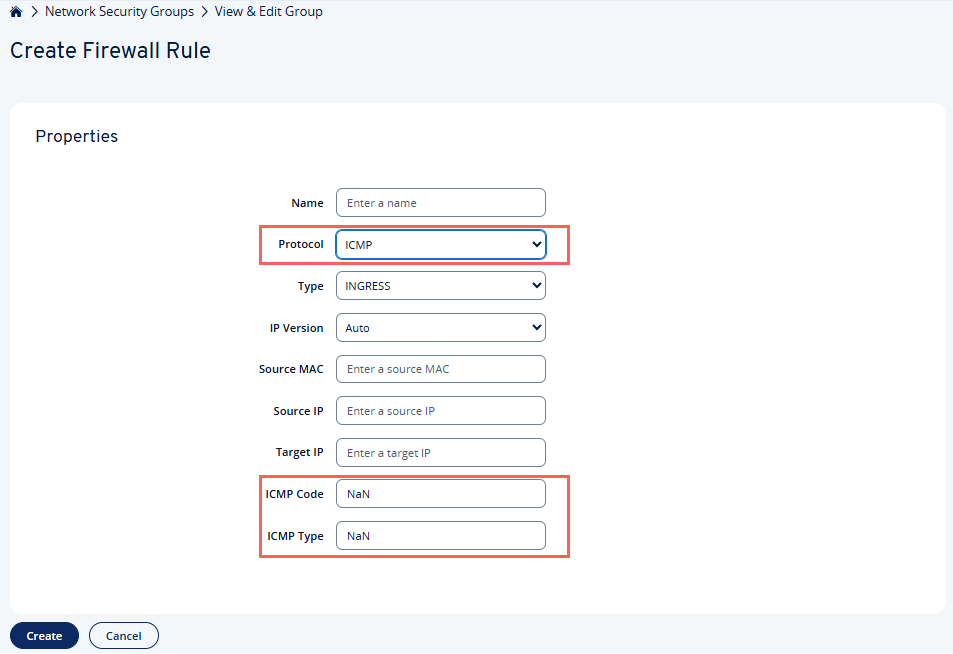This screenshot has width=953, height=654.
Task: Click the Type dropdown arrow
Action: tap(536, 285)
